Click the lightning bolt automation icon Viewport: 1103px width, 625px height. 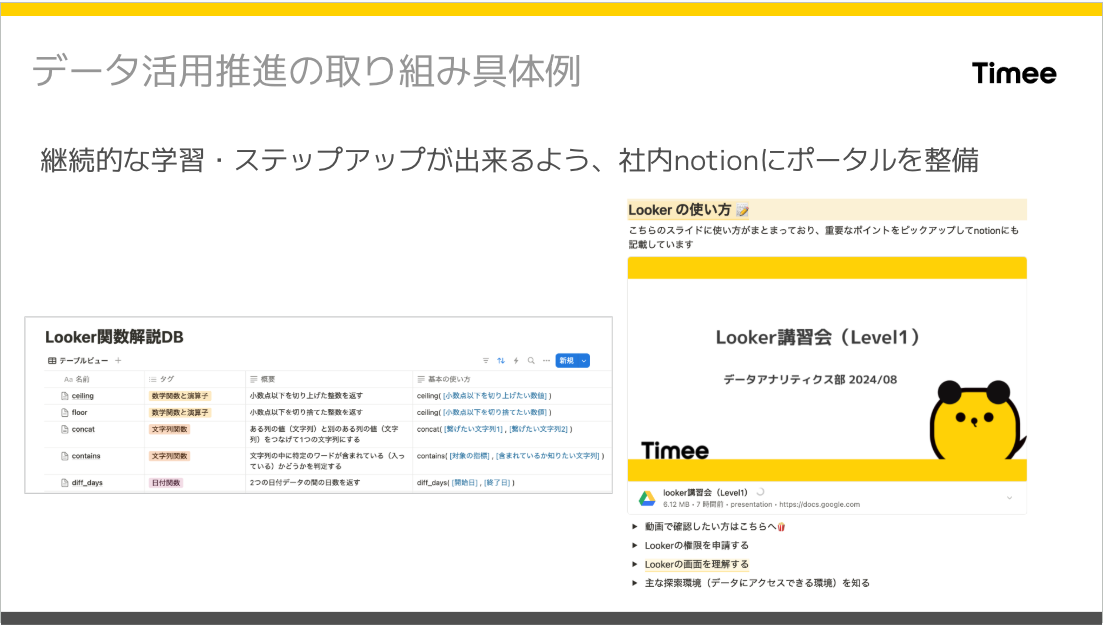516,360
